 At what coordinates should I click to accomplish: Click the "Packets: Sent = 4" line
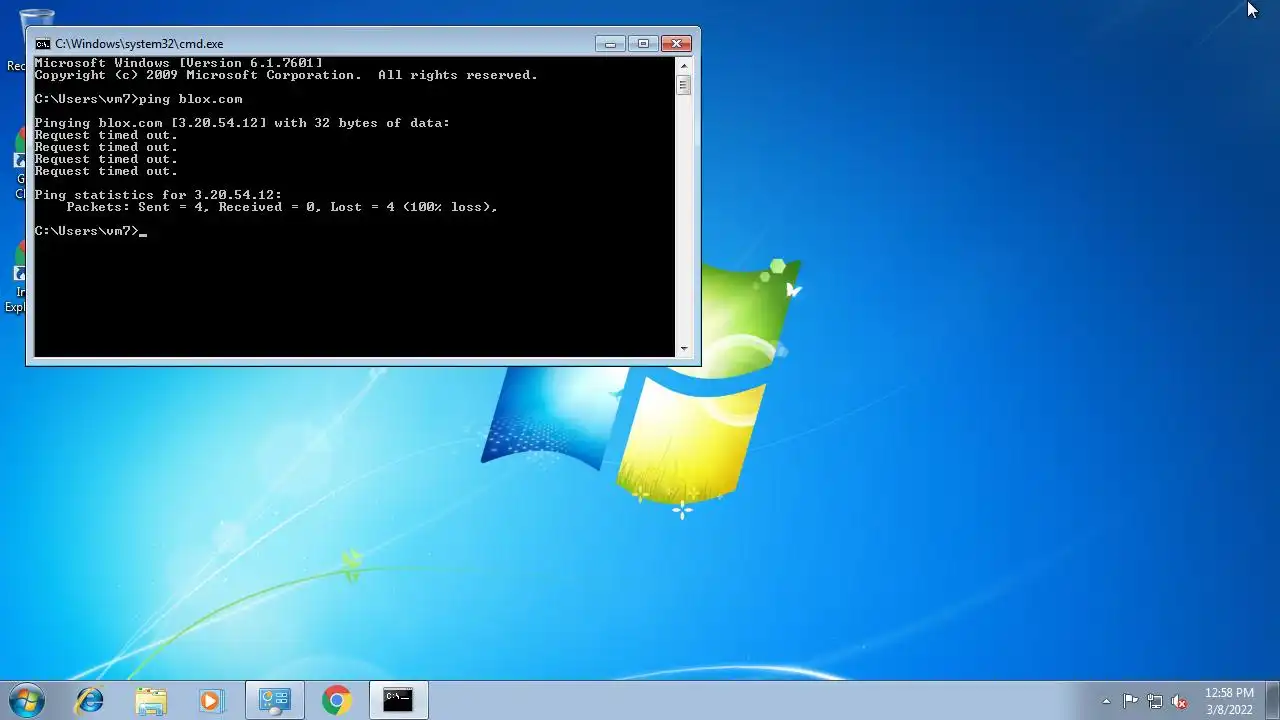click(x=282, y=207)
